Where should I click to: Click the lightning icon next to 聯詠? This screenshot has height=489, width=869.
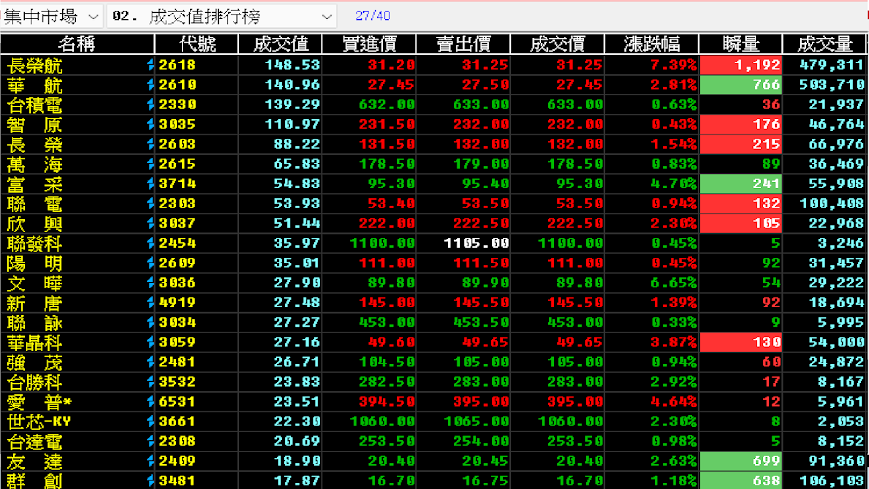coord(150,323)
